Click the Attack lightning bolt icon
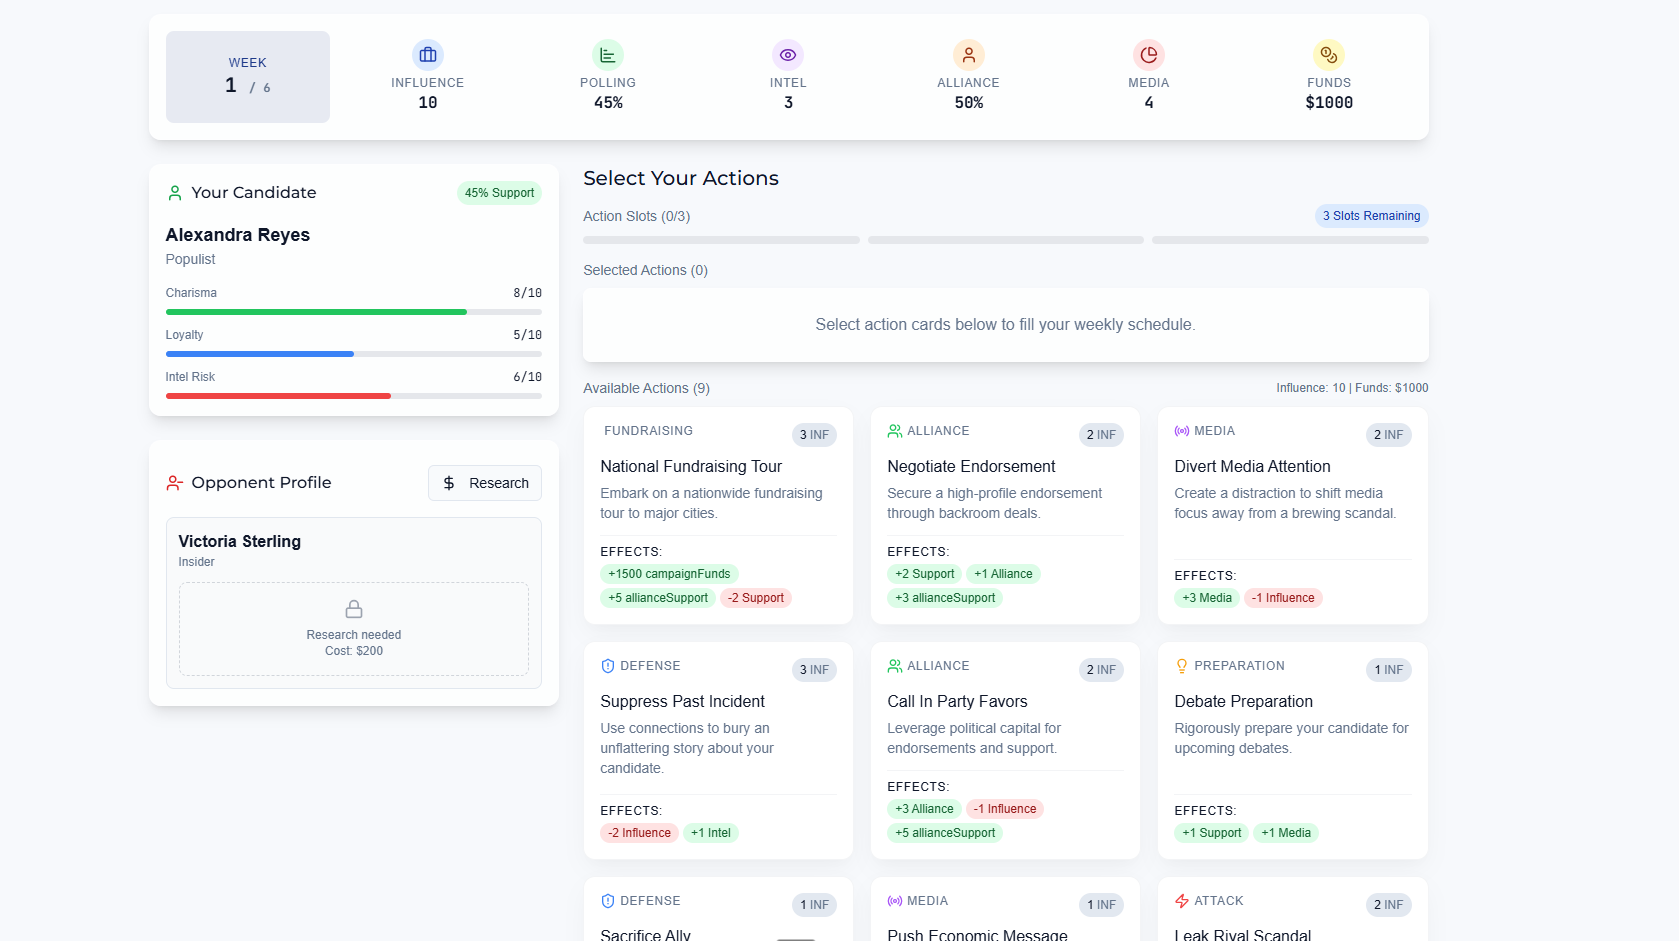Viewport: 1679px width, 941px height. [1182, 901]
